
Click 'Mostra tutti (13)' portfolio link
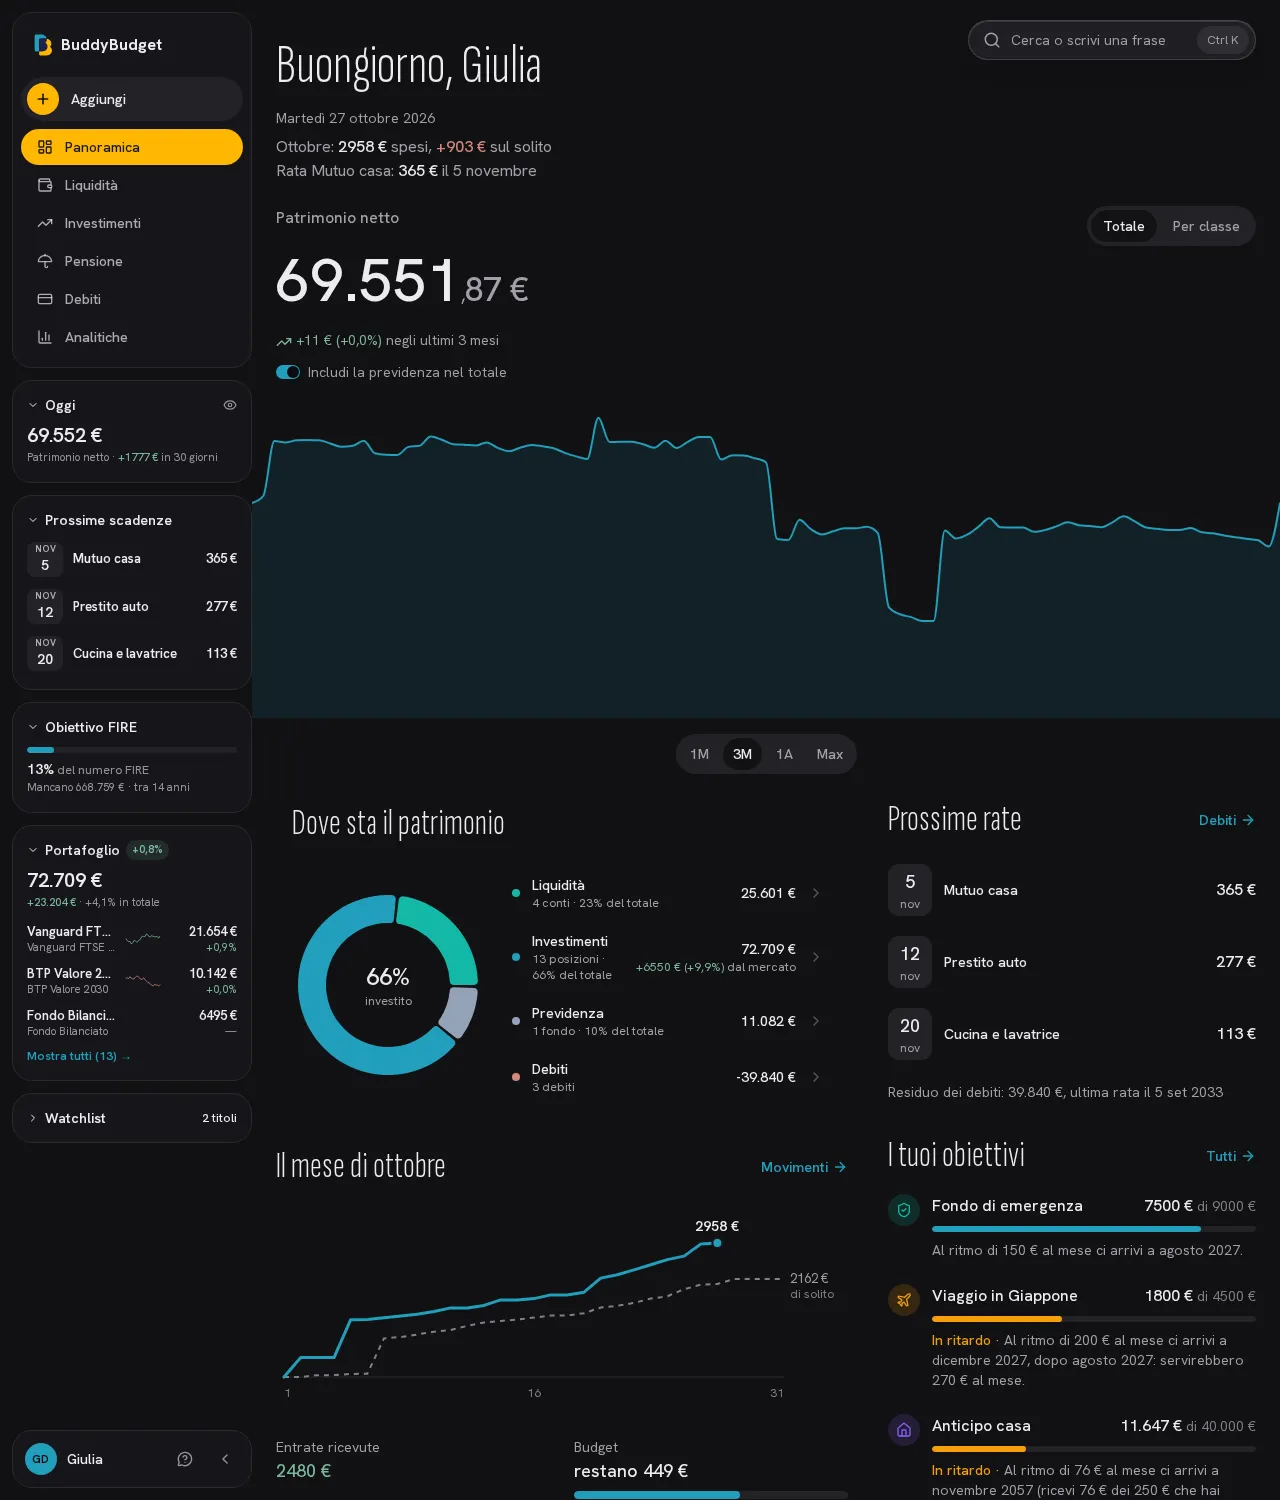tap(79, 1056)
